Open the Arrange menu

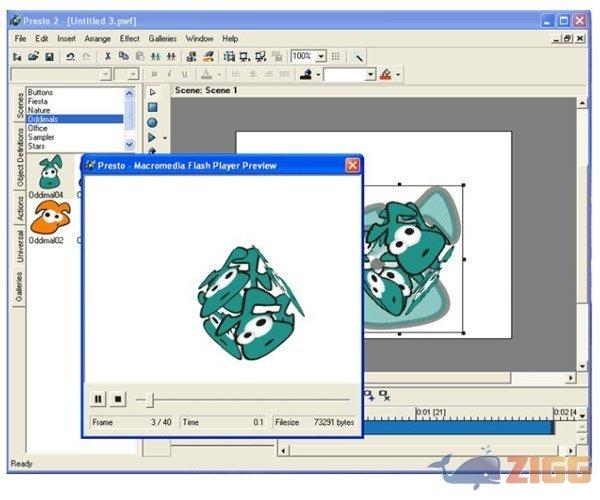point(97,39)
